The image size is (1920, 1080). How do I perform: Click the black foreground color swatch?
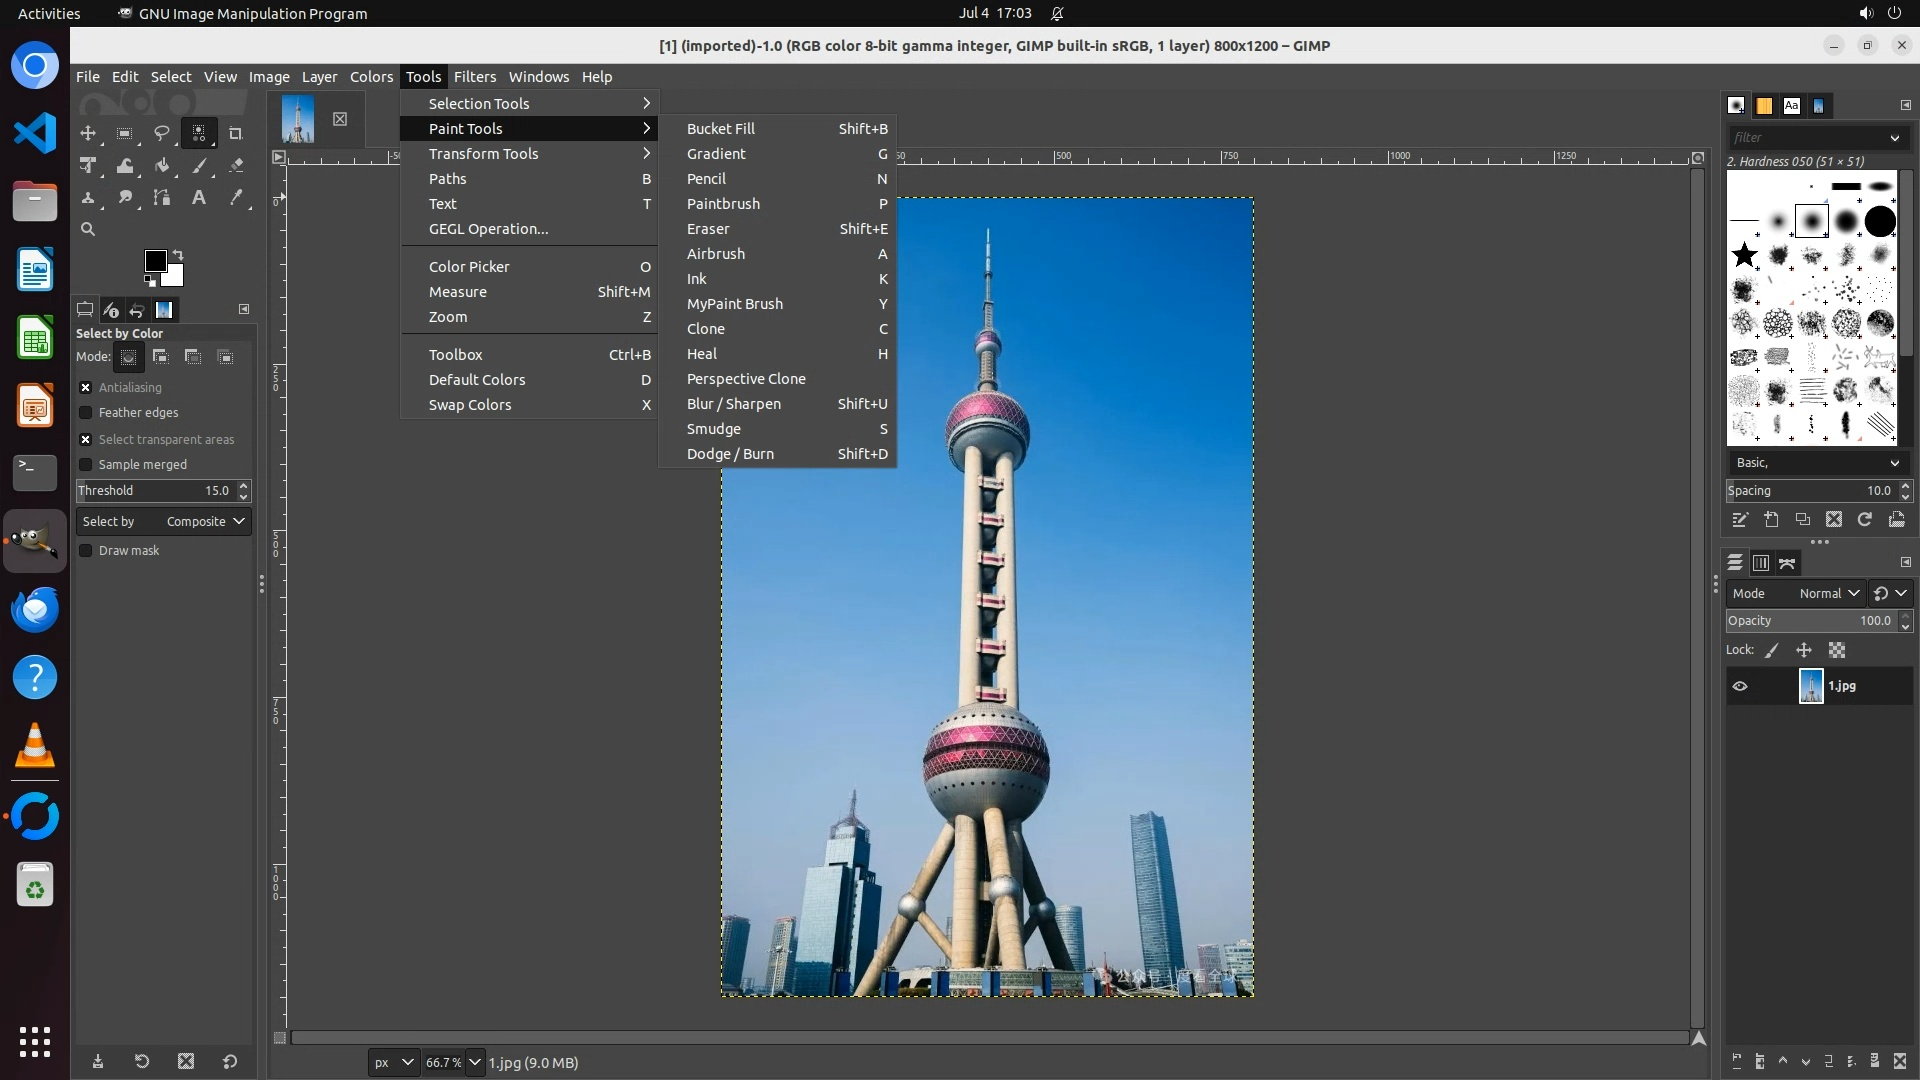(x=155, y=261)
